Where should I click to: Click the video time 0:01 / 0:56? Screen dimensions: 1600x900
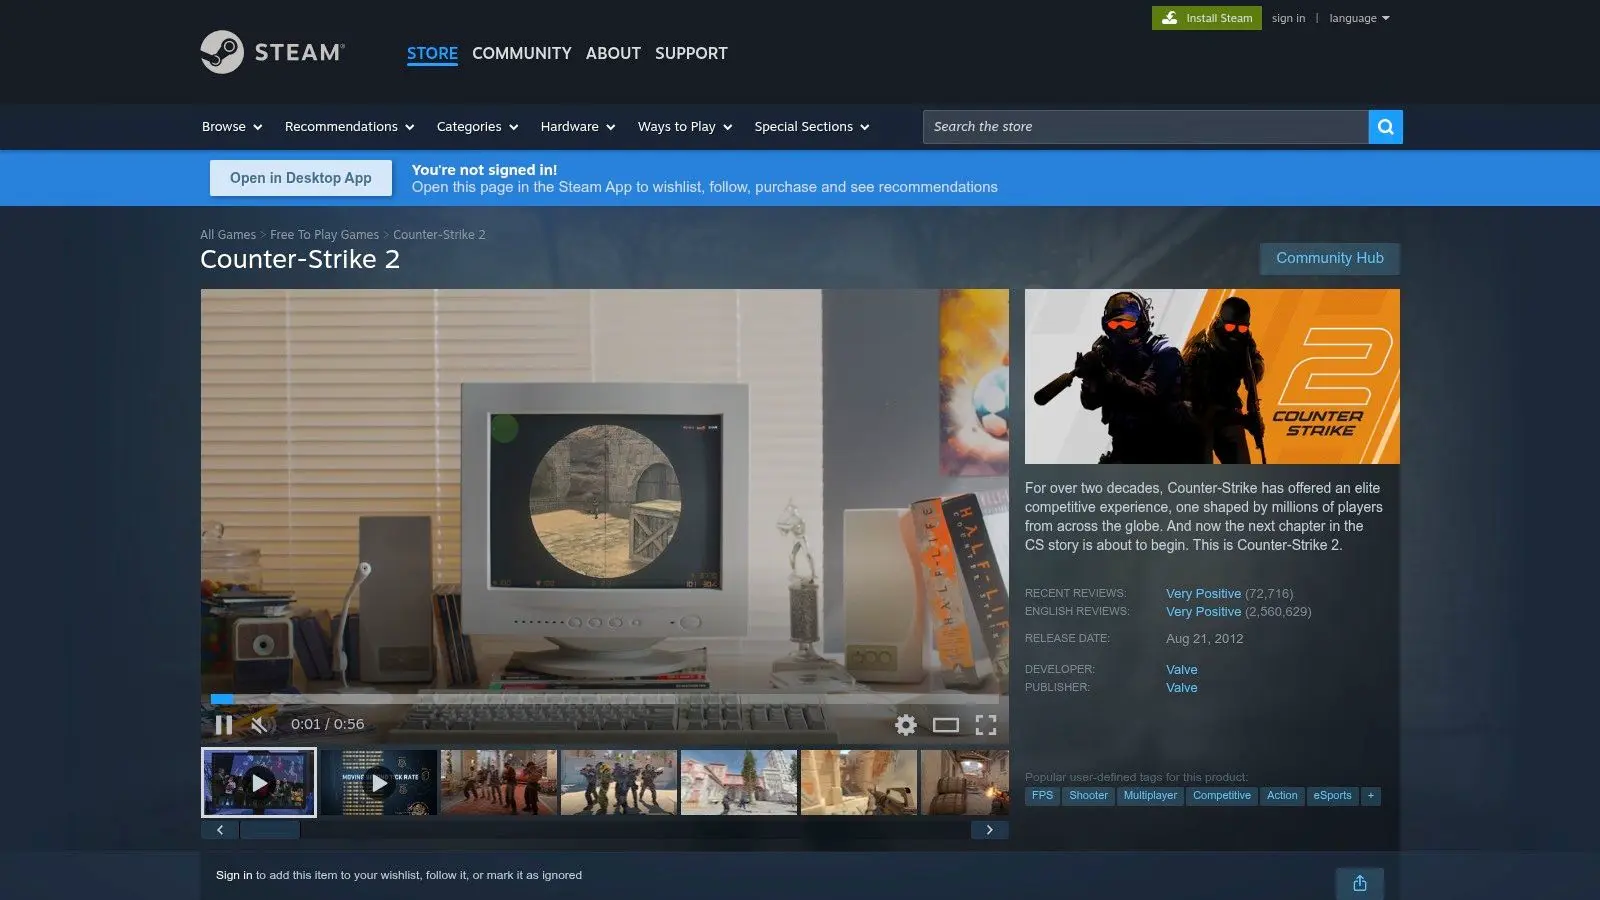point(327,724)
